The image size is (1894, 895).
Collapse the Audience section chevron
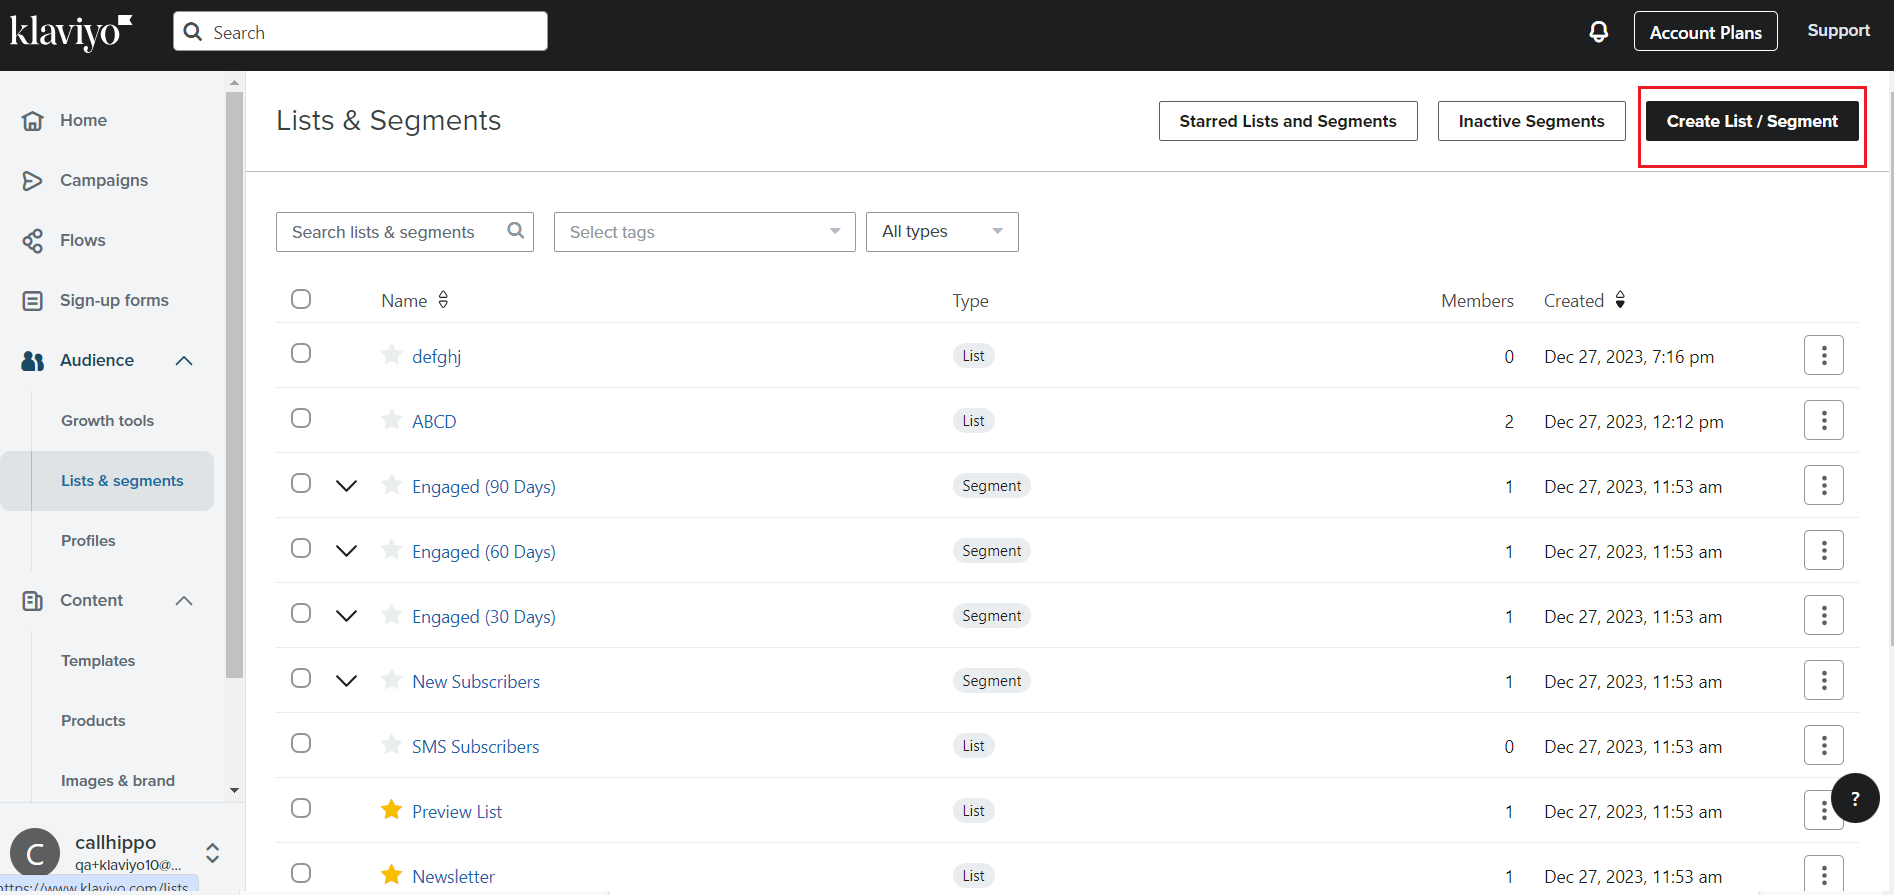point(184,361)
